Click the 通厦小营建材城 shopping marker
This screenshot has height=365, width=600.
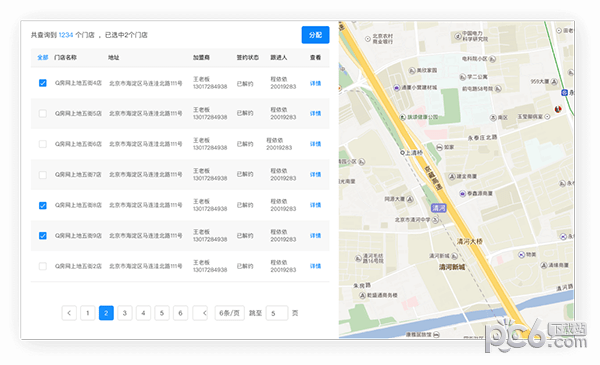pos(397,88)
